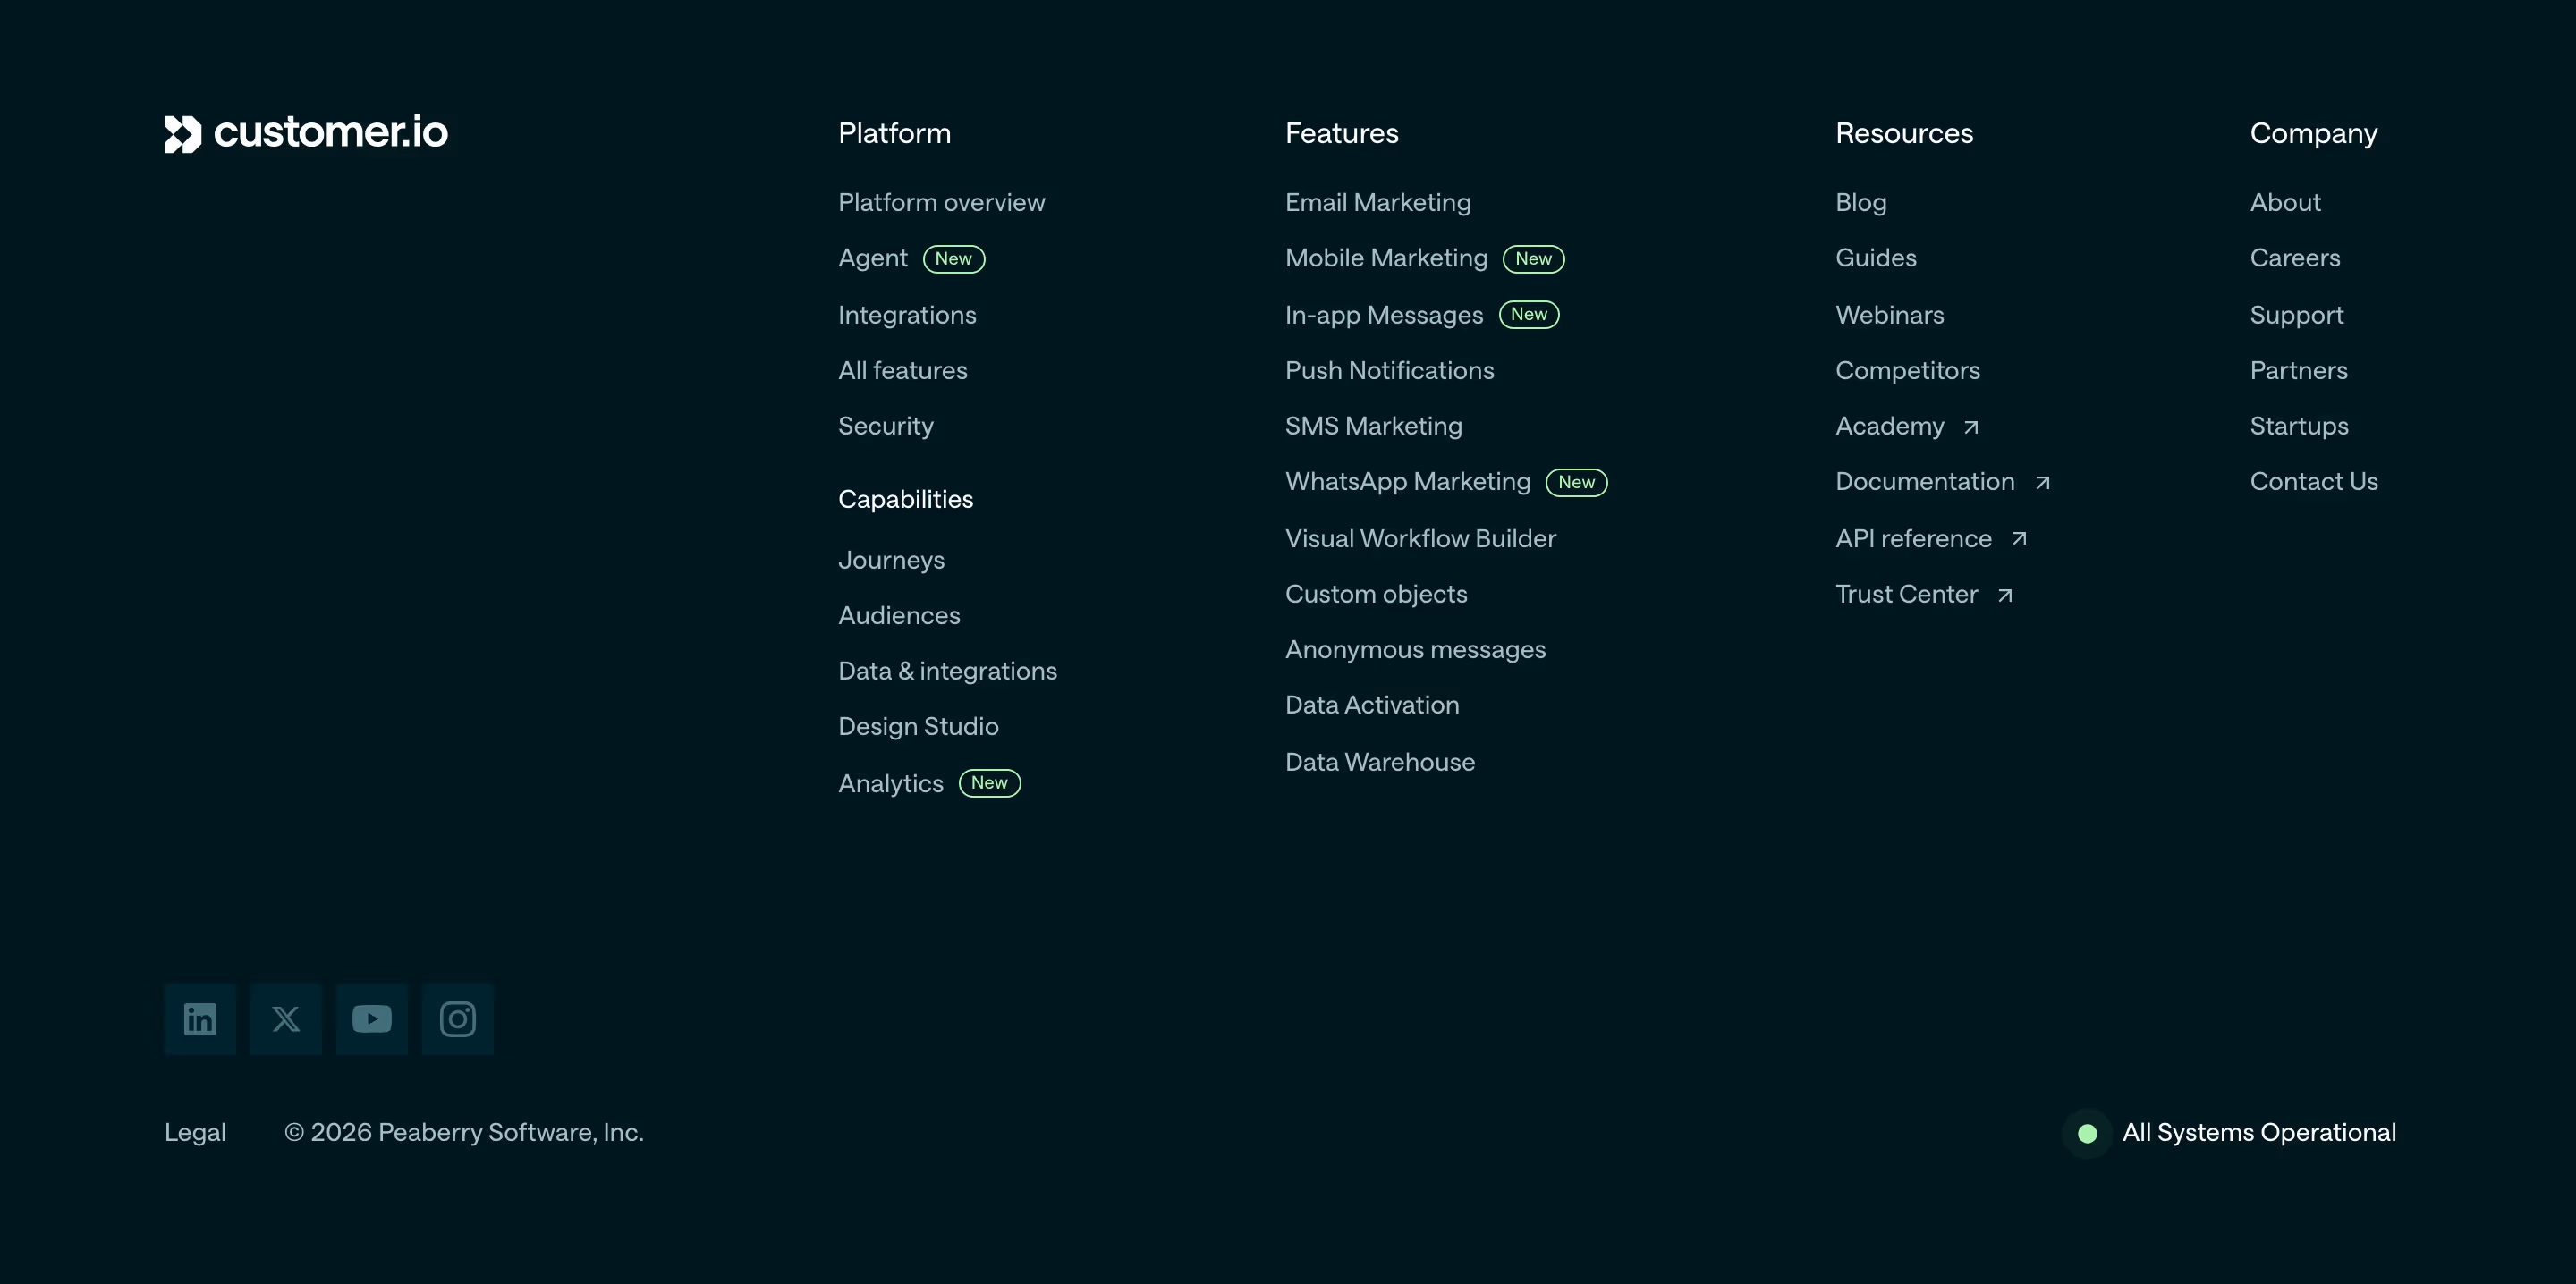Click the external arrow beside Academy
The image size is (2576, 1284).
point(1971,427)
